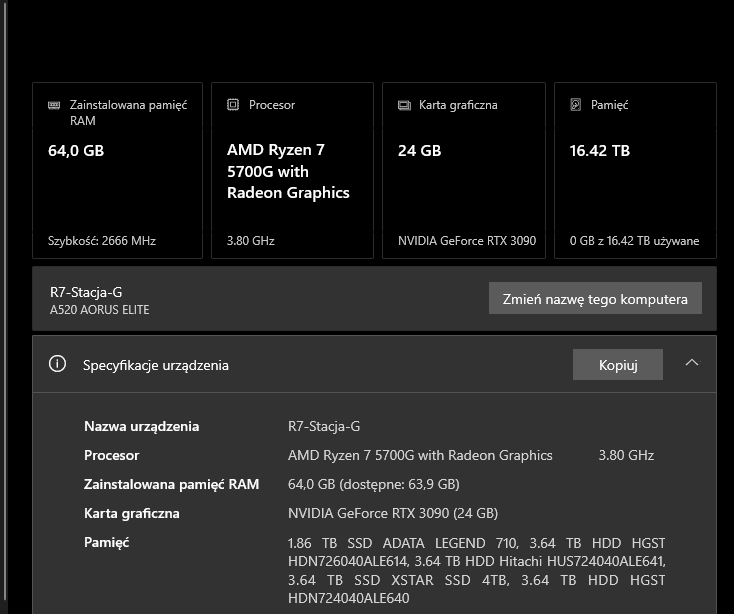Click Karta graficzna specification label
Image resolution: width=734 pixels, height=614 pixels.
coord(132,513)
